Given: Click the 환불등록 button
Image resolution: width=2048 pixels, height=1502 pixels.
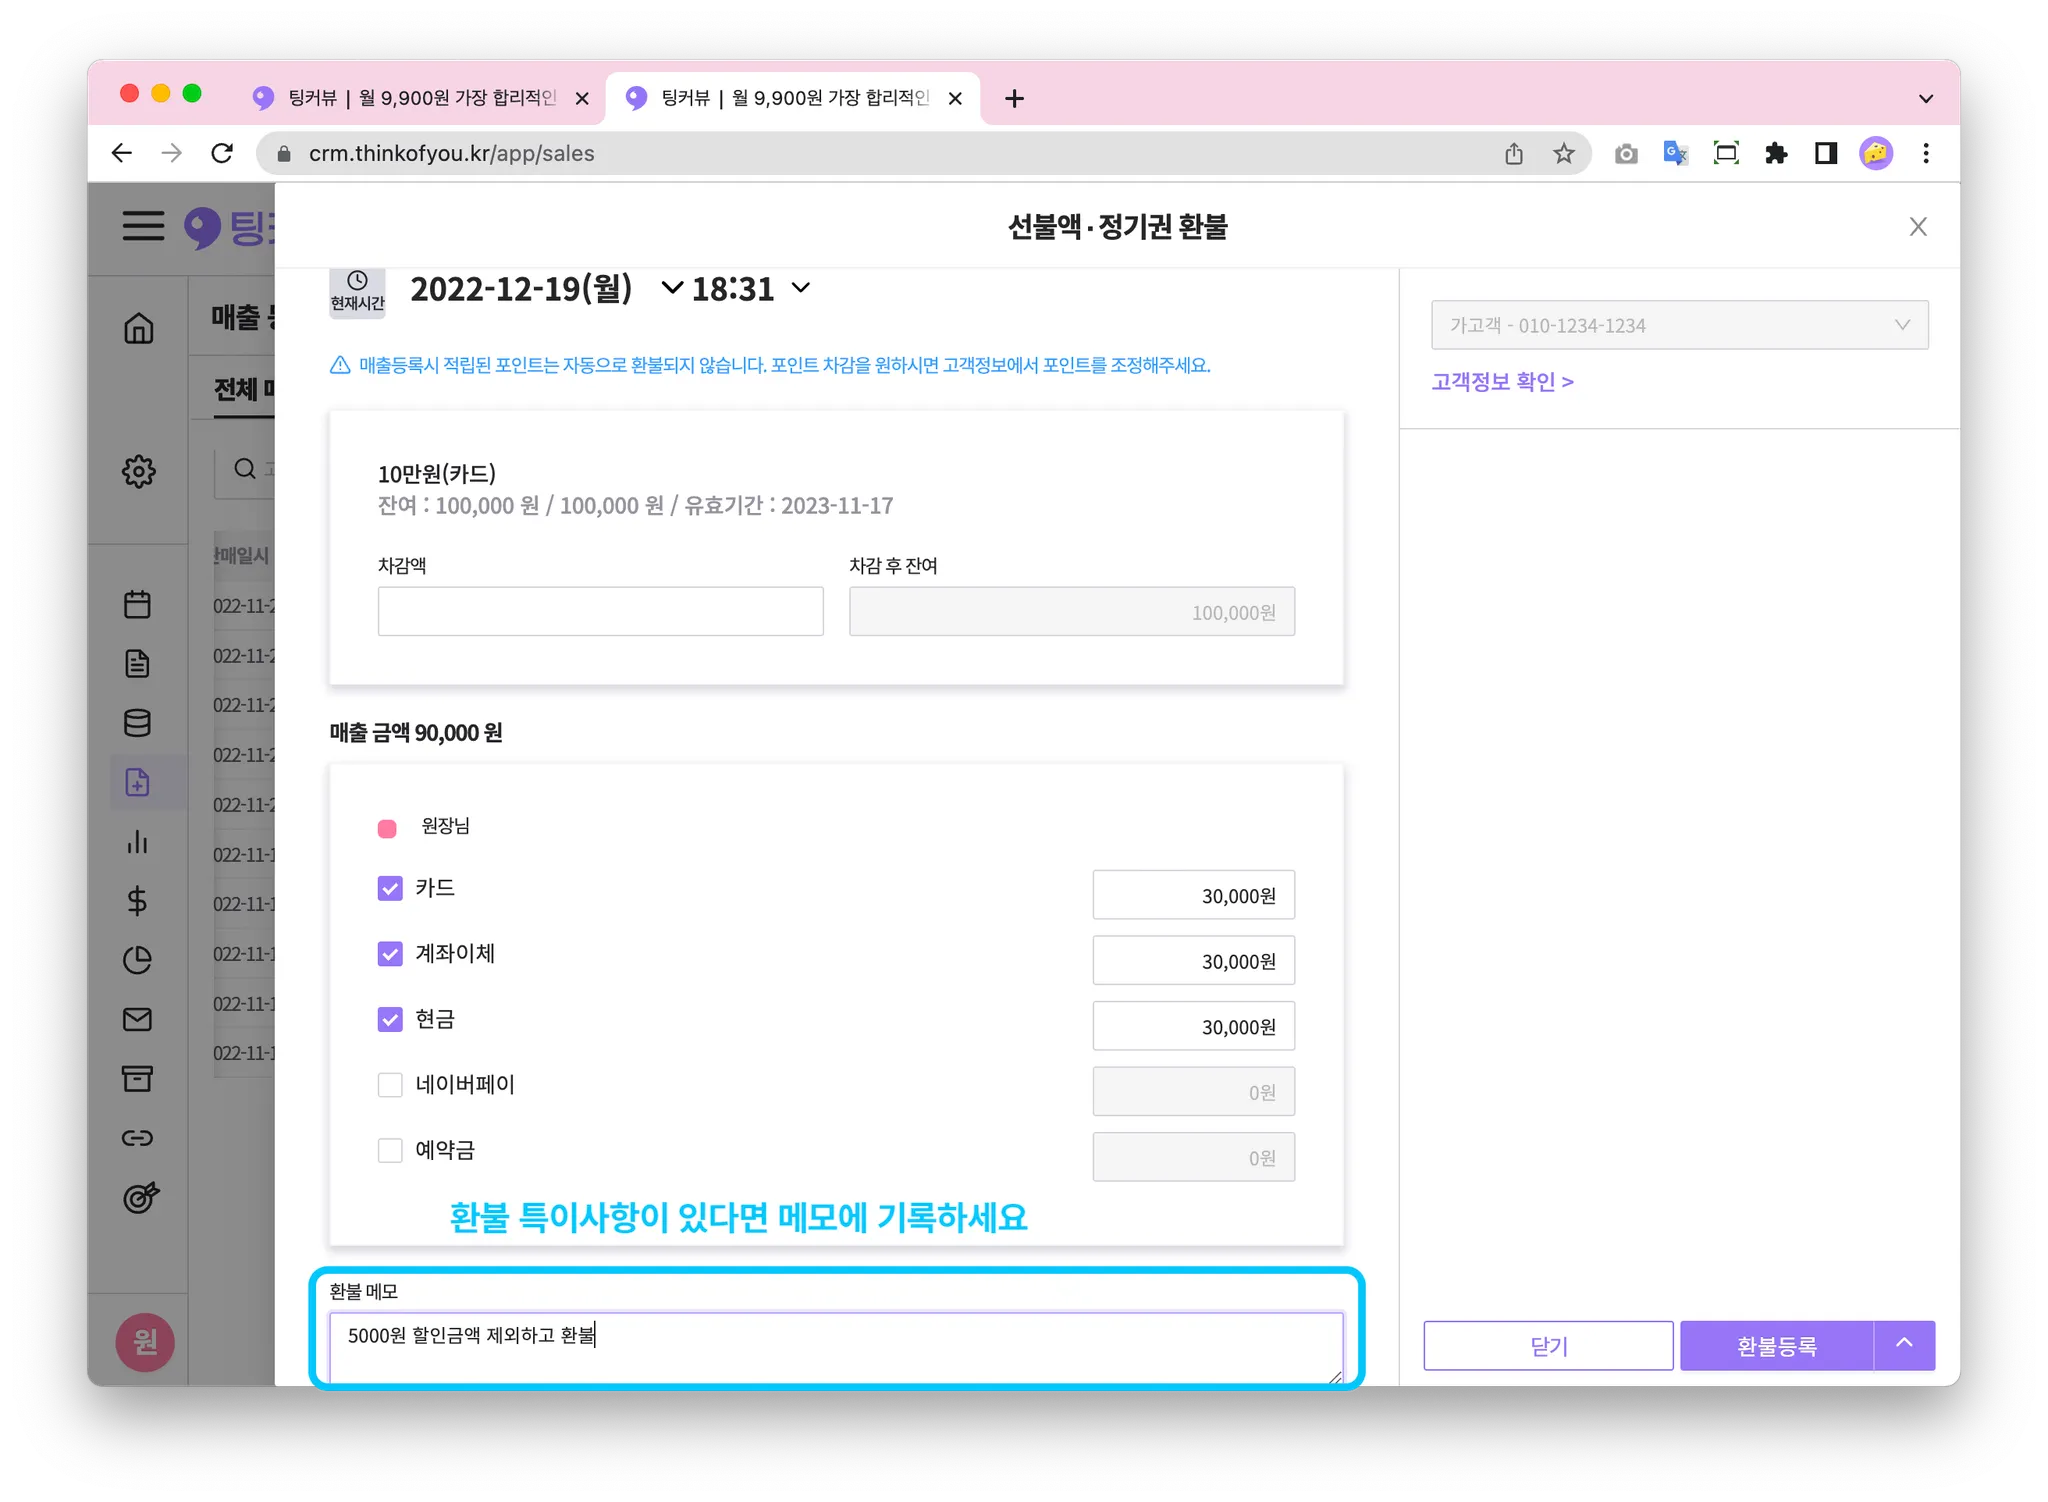Looking at the screenshot, I should coord(1776,1346).
